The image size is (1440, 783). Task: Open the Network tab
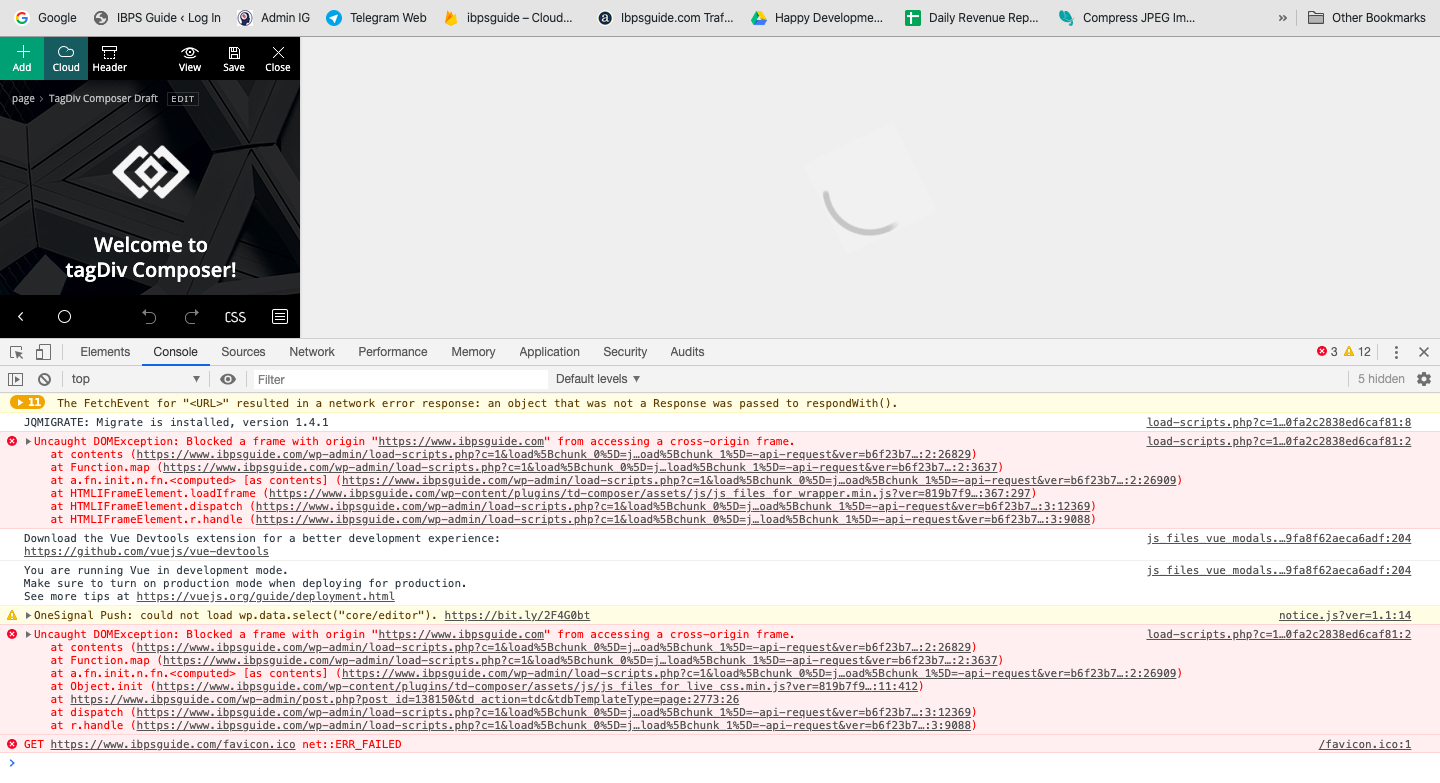312,352
